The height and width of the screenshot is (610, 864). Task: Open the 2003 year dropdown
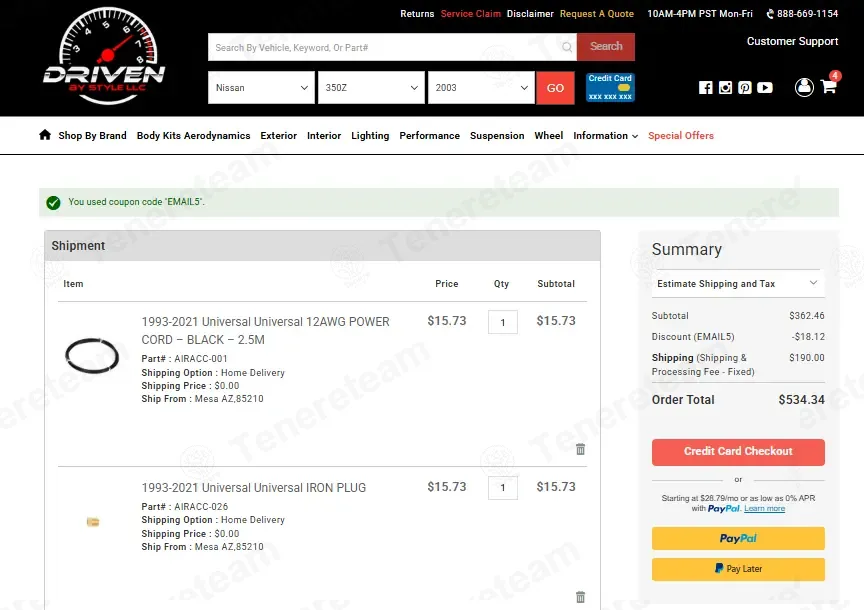click(482, 88)
